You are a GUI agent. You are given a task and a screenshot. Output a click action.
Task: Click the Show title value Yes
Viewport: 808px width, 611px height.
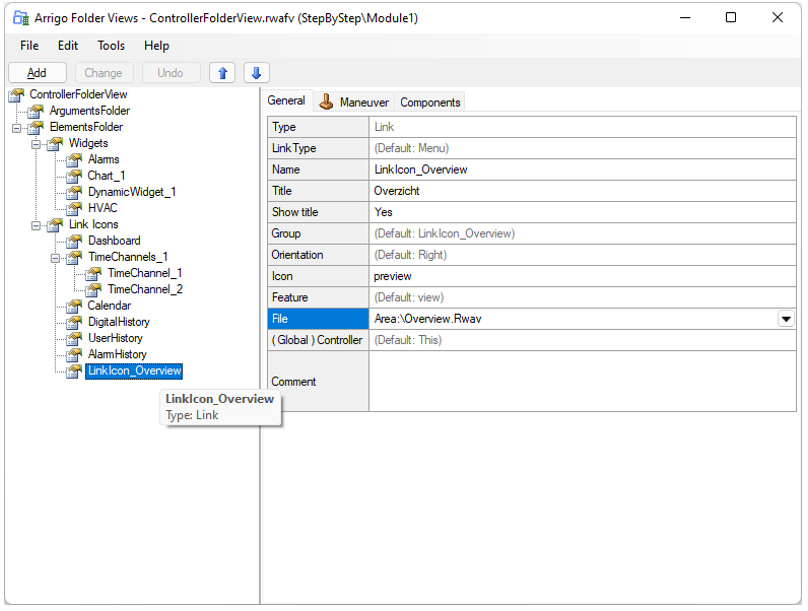click(582, 212)
